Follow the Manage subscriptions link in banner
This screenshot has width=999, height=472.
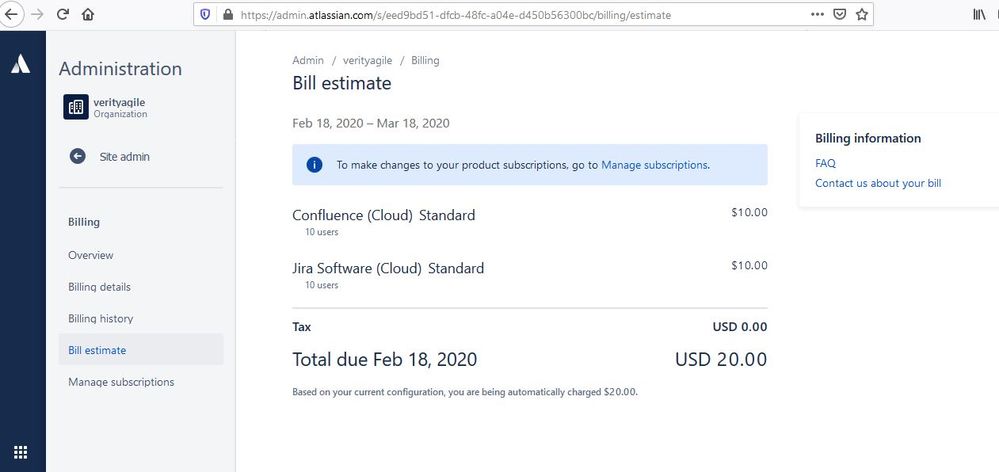tap(654, 165)
